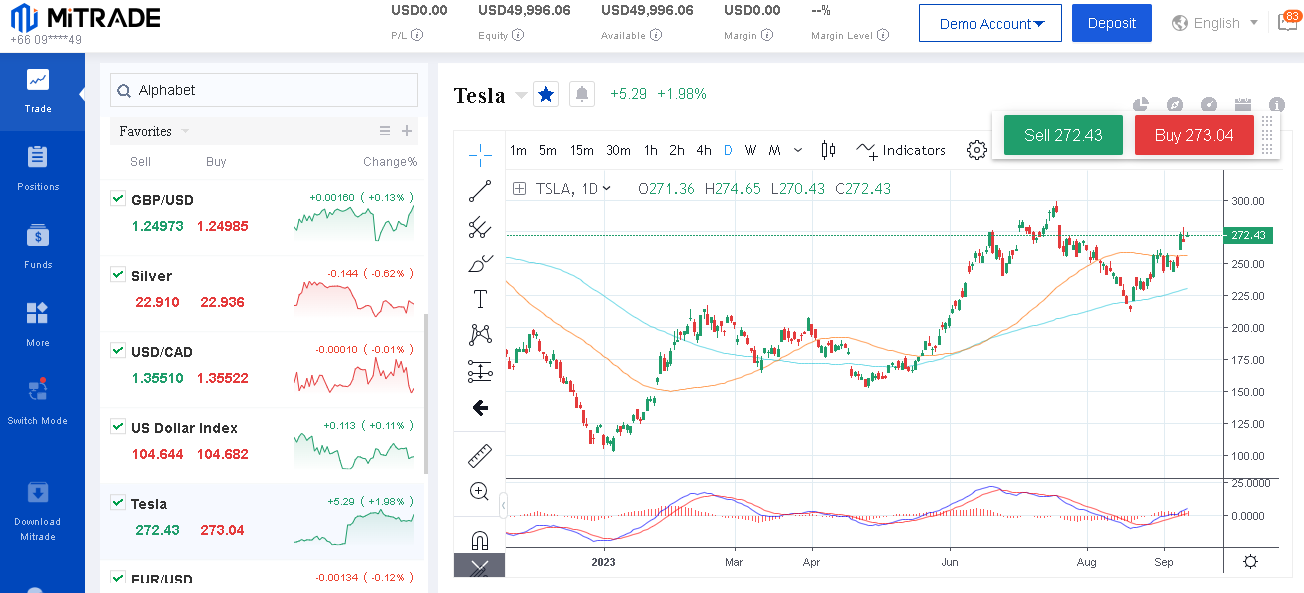Open chart settings gear icon
The image size is (1304, 593).
[x=976, y=150]
